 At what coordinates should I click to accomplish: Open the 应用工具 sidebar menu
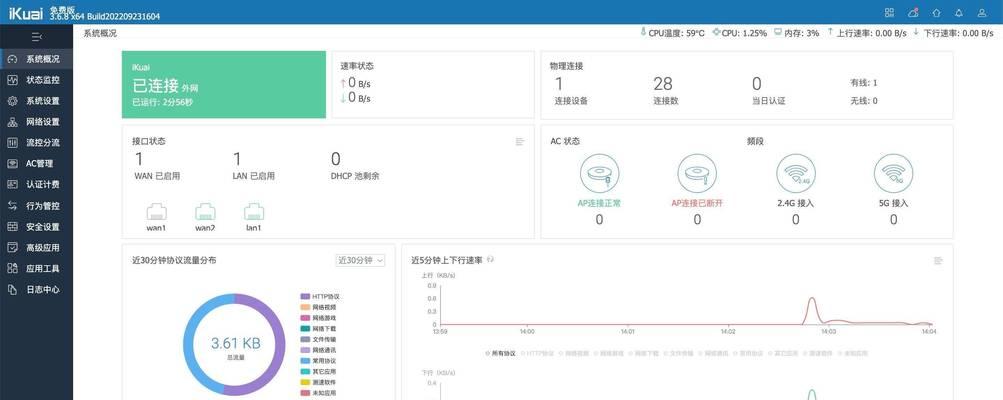36,268
